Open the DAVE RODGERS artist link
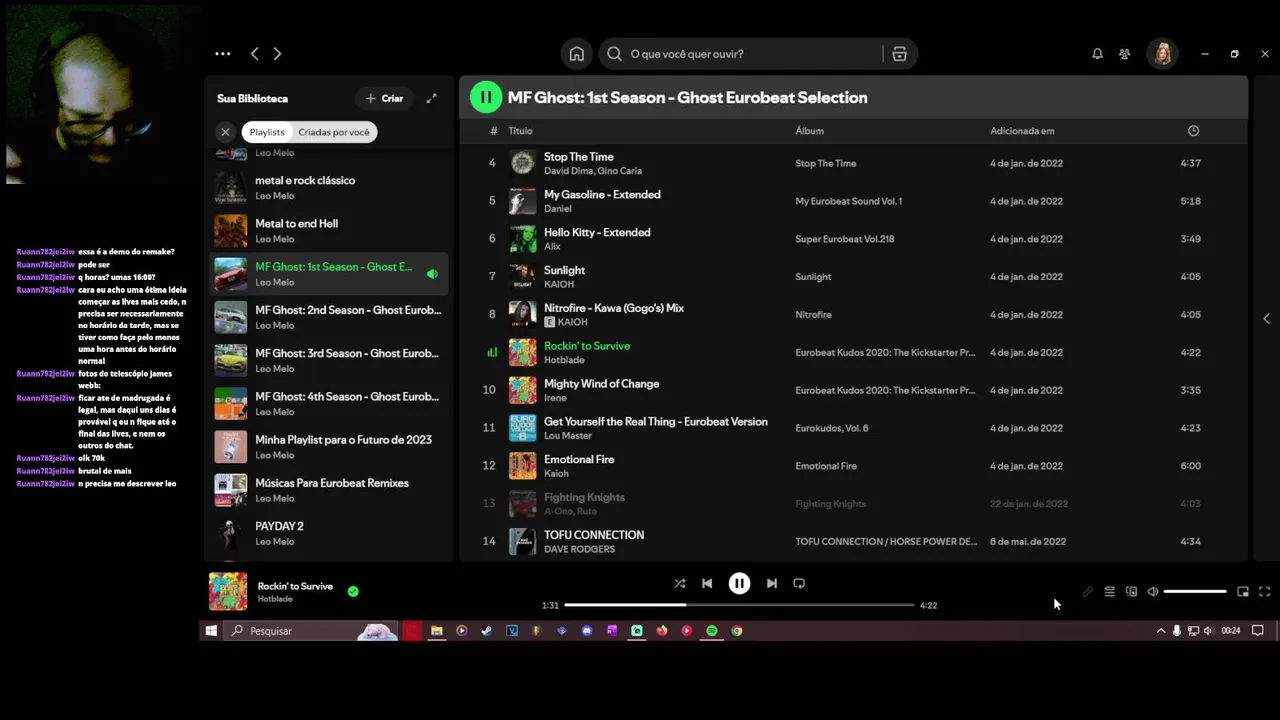 pos(579,549)
